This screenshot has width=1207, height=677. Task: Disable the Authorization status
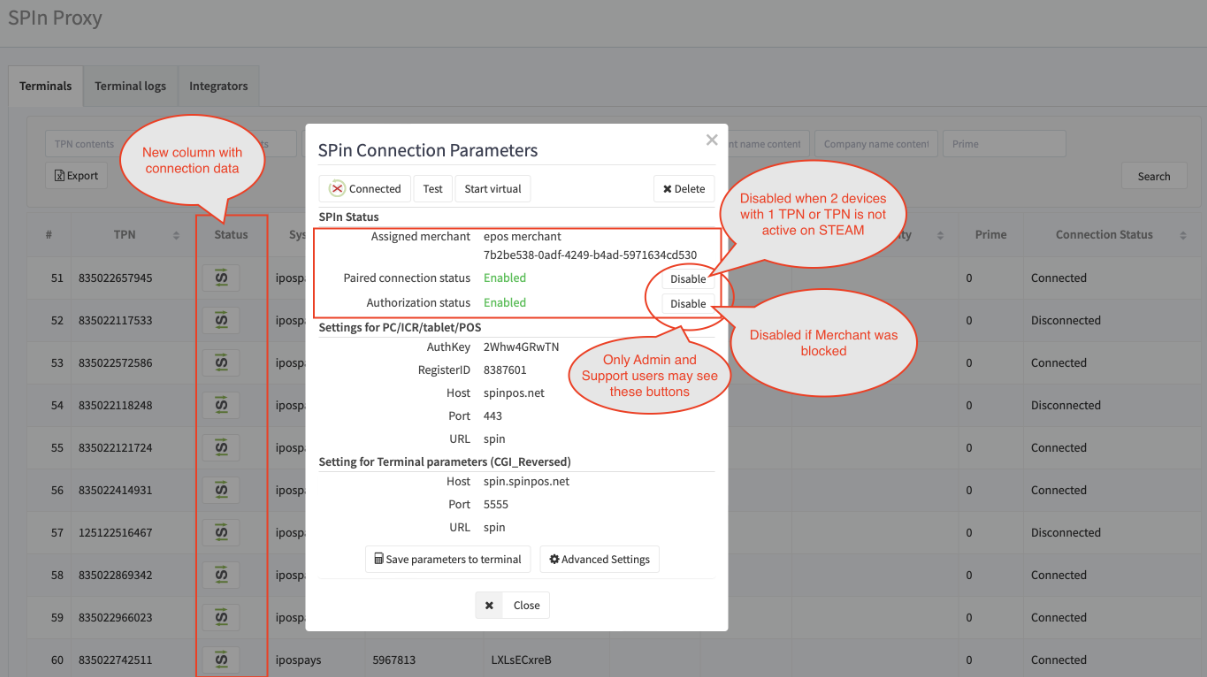[x=687, y=304]
